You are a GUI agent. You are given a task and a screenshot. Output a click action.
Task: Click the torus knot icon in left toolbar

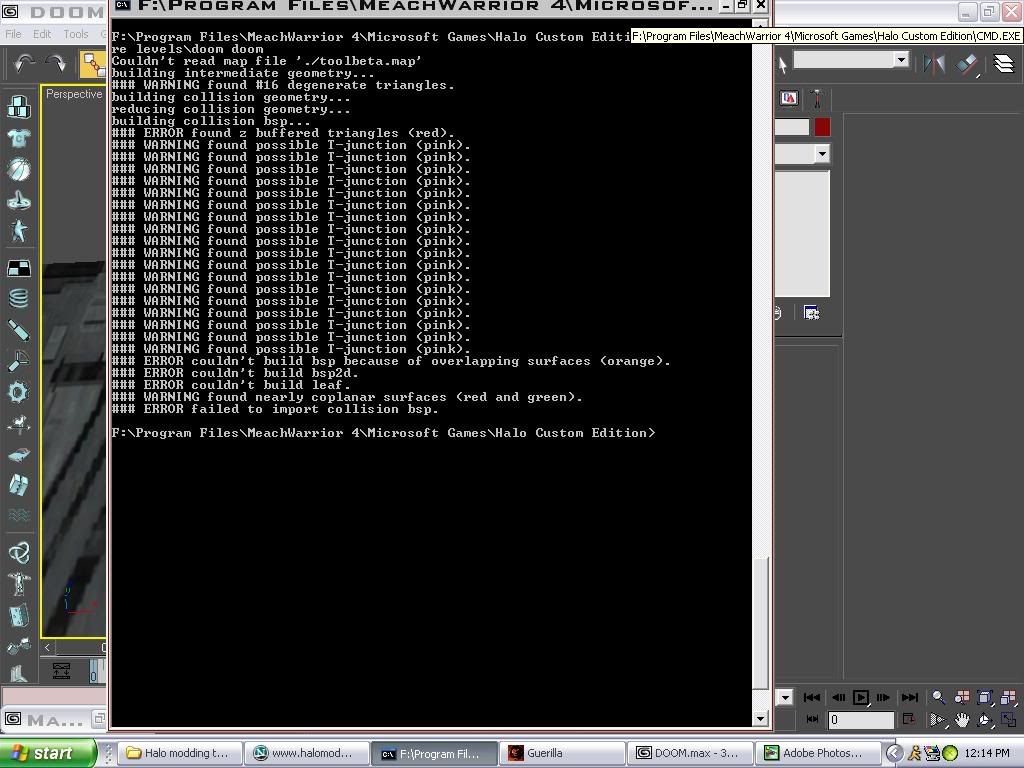point(18,552)
